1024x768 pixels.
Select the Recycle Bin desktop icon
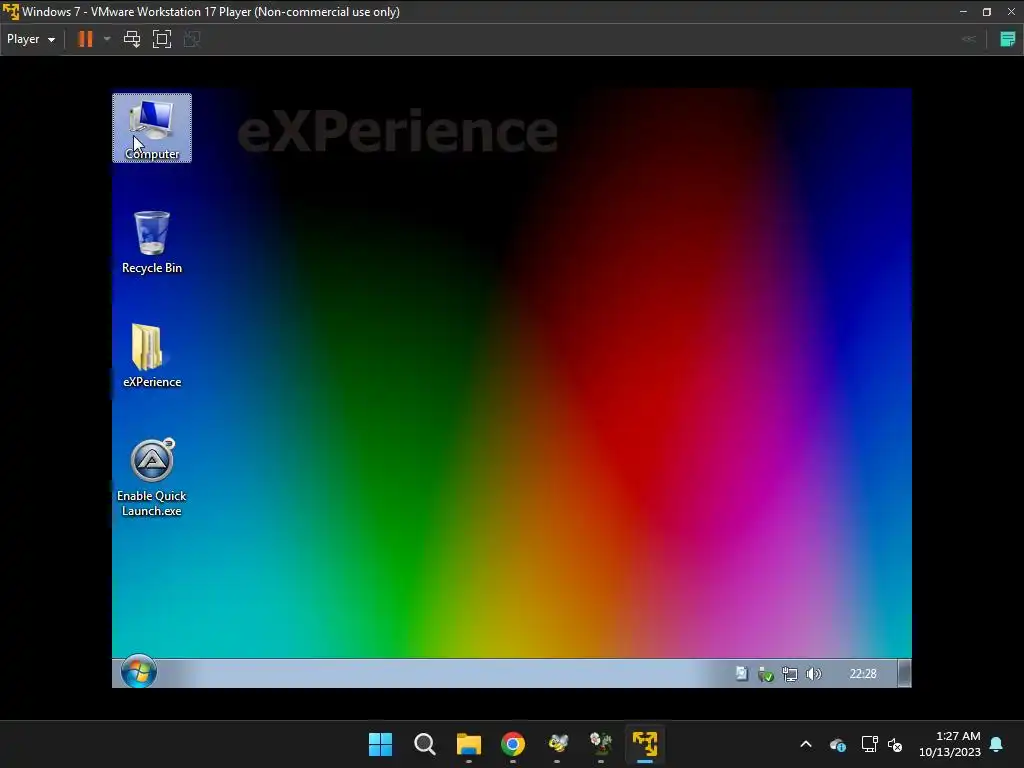(x=152, y=242)
